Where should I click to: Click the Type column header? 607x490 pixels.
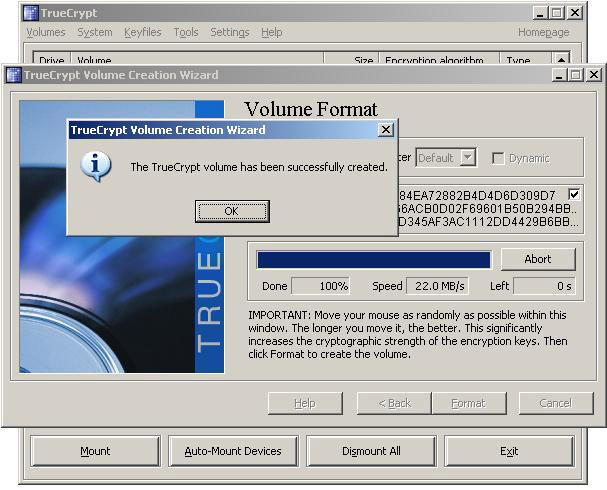(x=525, y=58)
